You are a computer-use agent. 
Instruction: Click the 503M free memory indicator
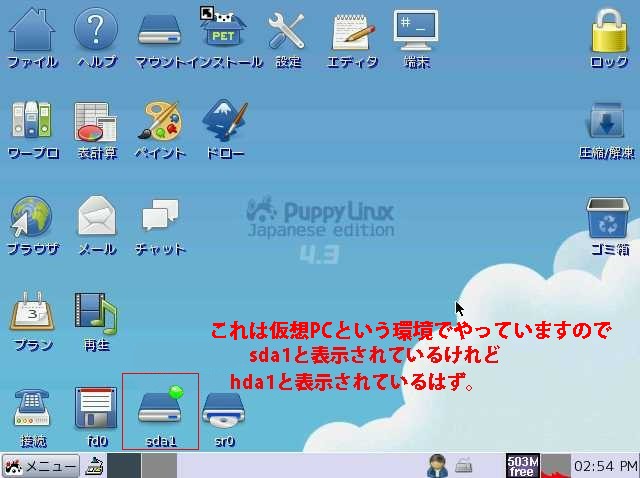click(522, 466)
